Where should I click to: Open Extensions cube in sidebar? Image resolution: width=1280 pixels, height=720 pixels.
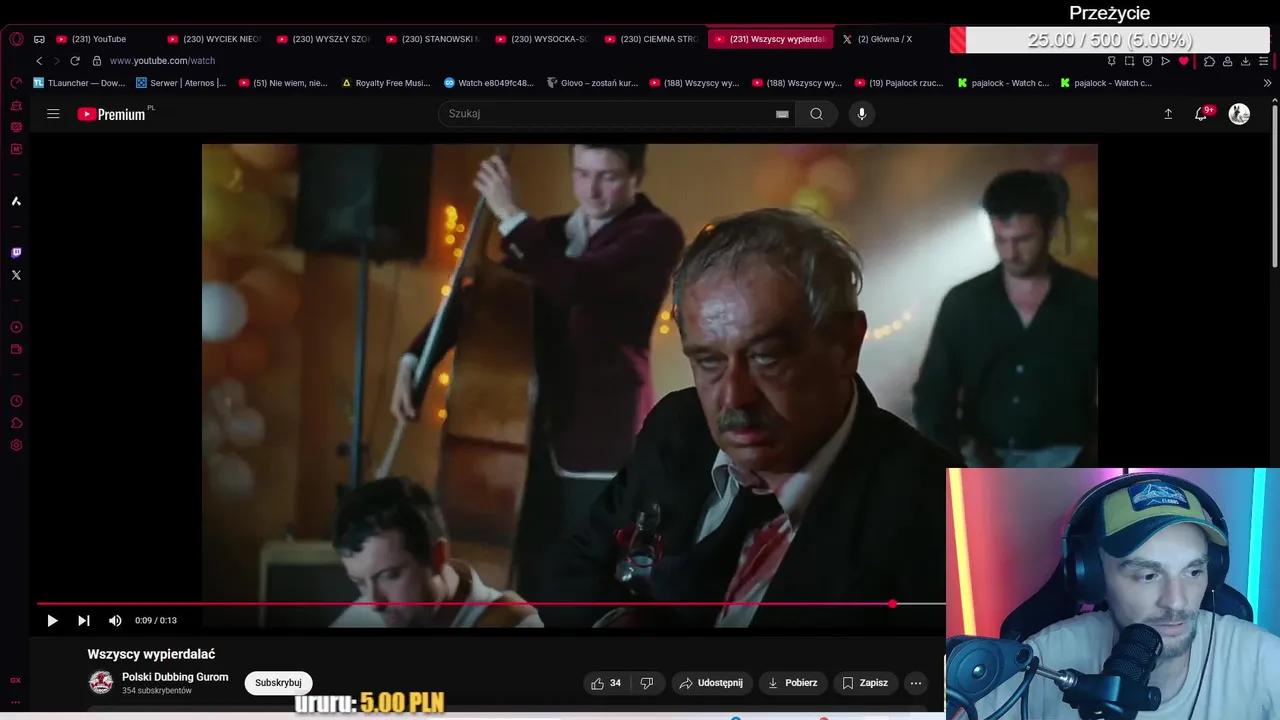click(x=16, y=423)
